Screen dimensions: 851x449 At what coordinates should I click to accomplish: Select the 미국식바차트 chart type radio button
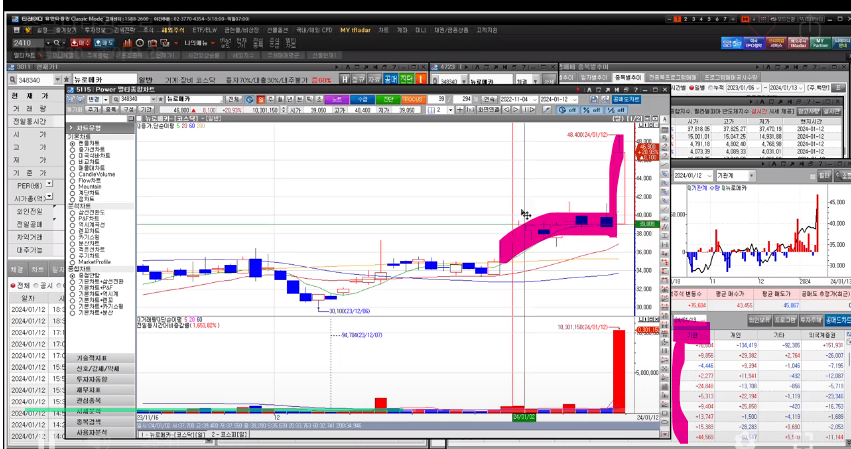(x=72, y=156)
